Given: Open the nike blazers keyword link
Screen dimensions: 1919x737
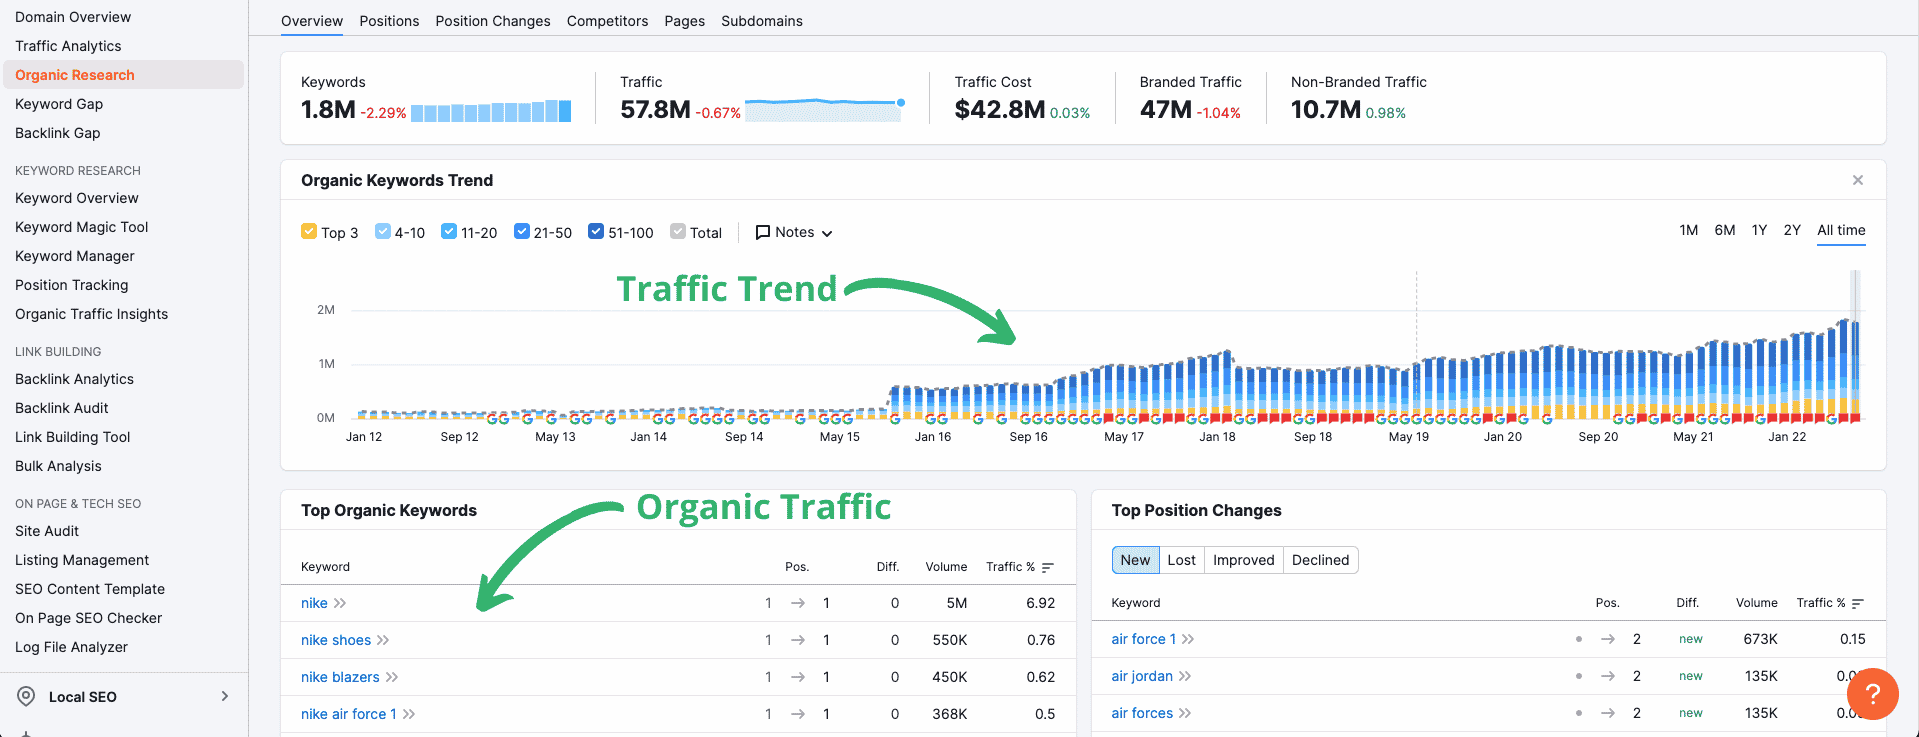Looking at the screenshot, I should [340, 677].
